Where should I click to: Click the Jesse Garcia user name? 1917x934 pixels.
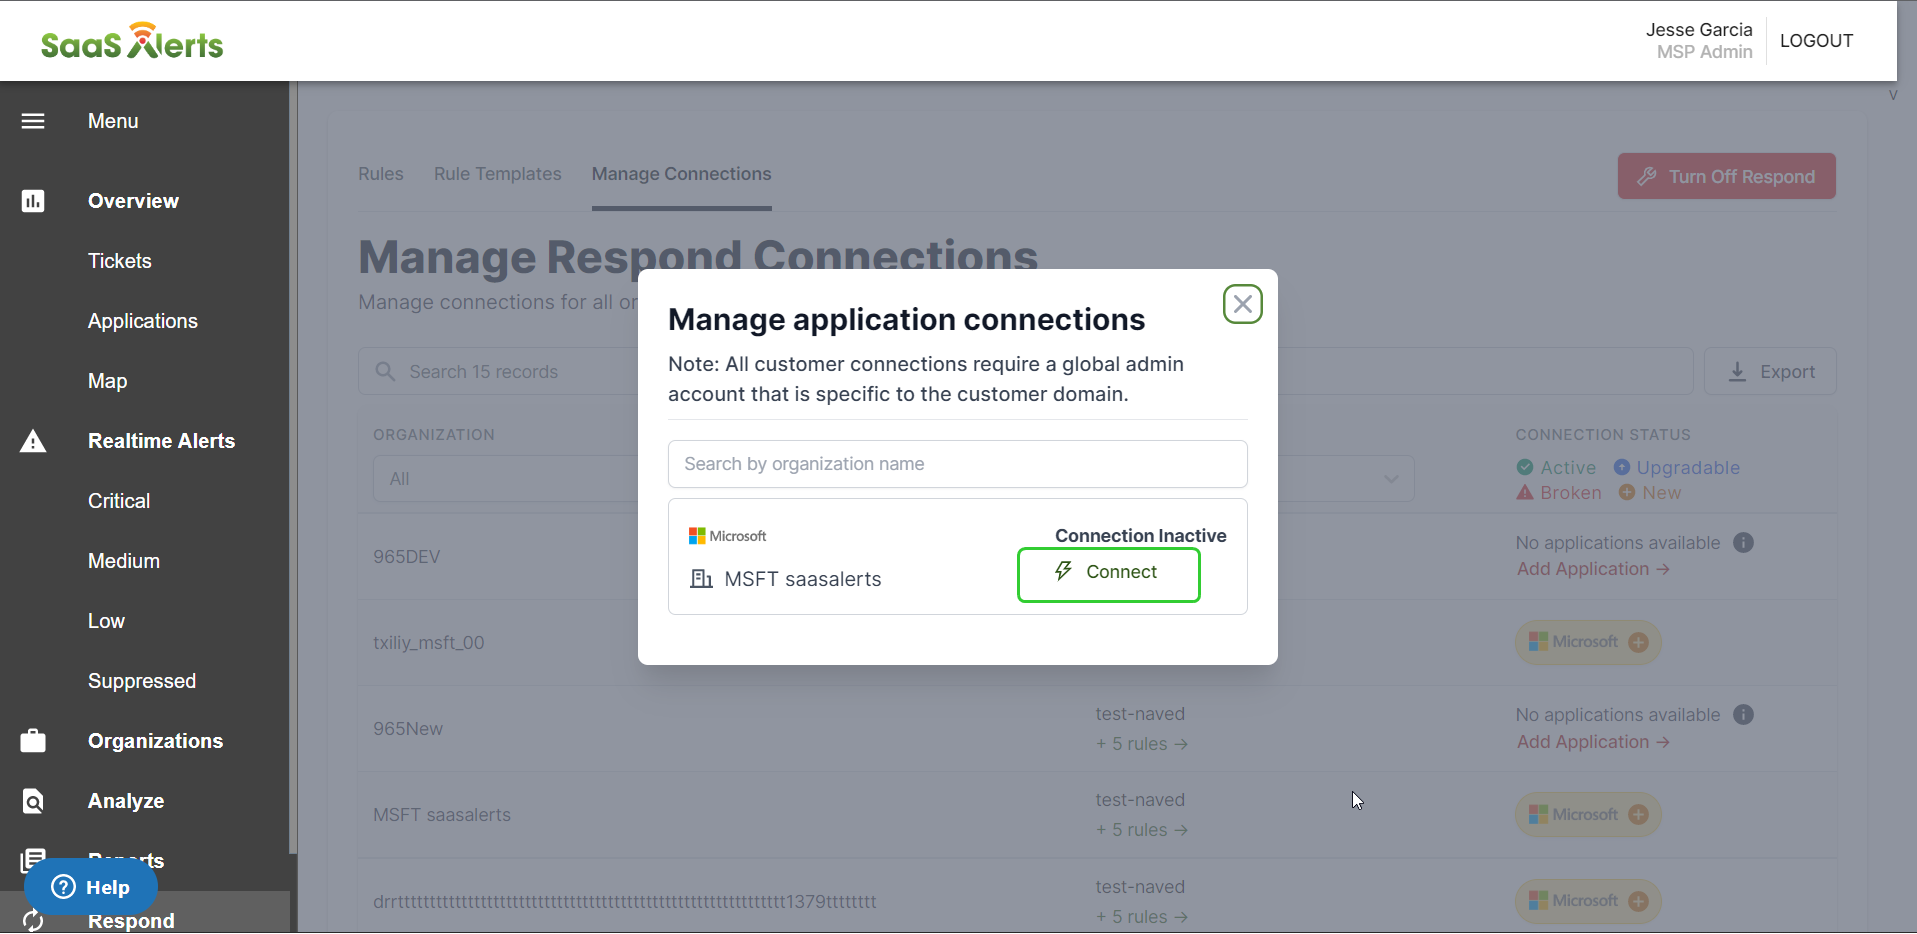(1699, 30)
